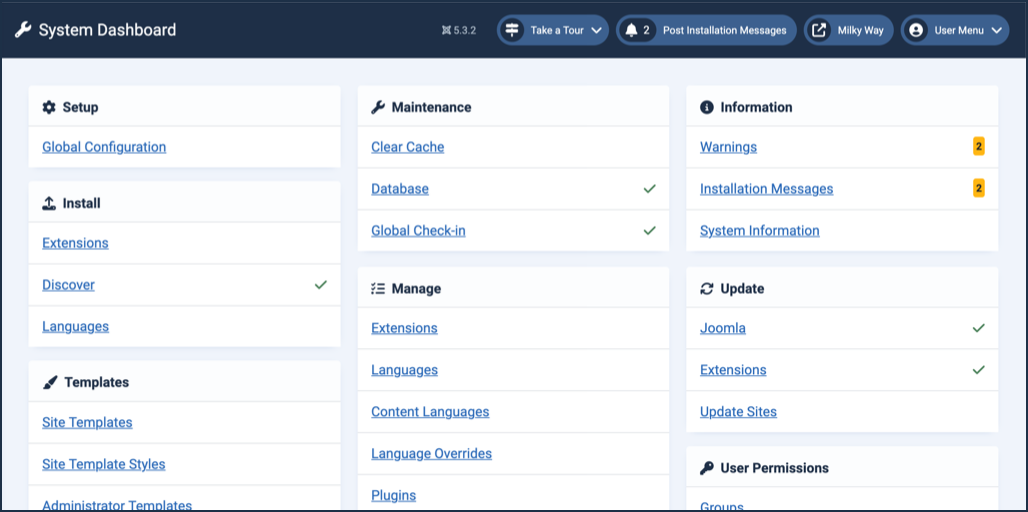Click the signpost icon in Take a Tour
Image resolution: width=1028 pixels, height=512 pixels.
[512, 30]
